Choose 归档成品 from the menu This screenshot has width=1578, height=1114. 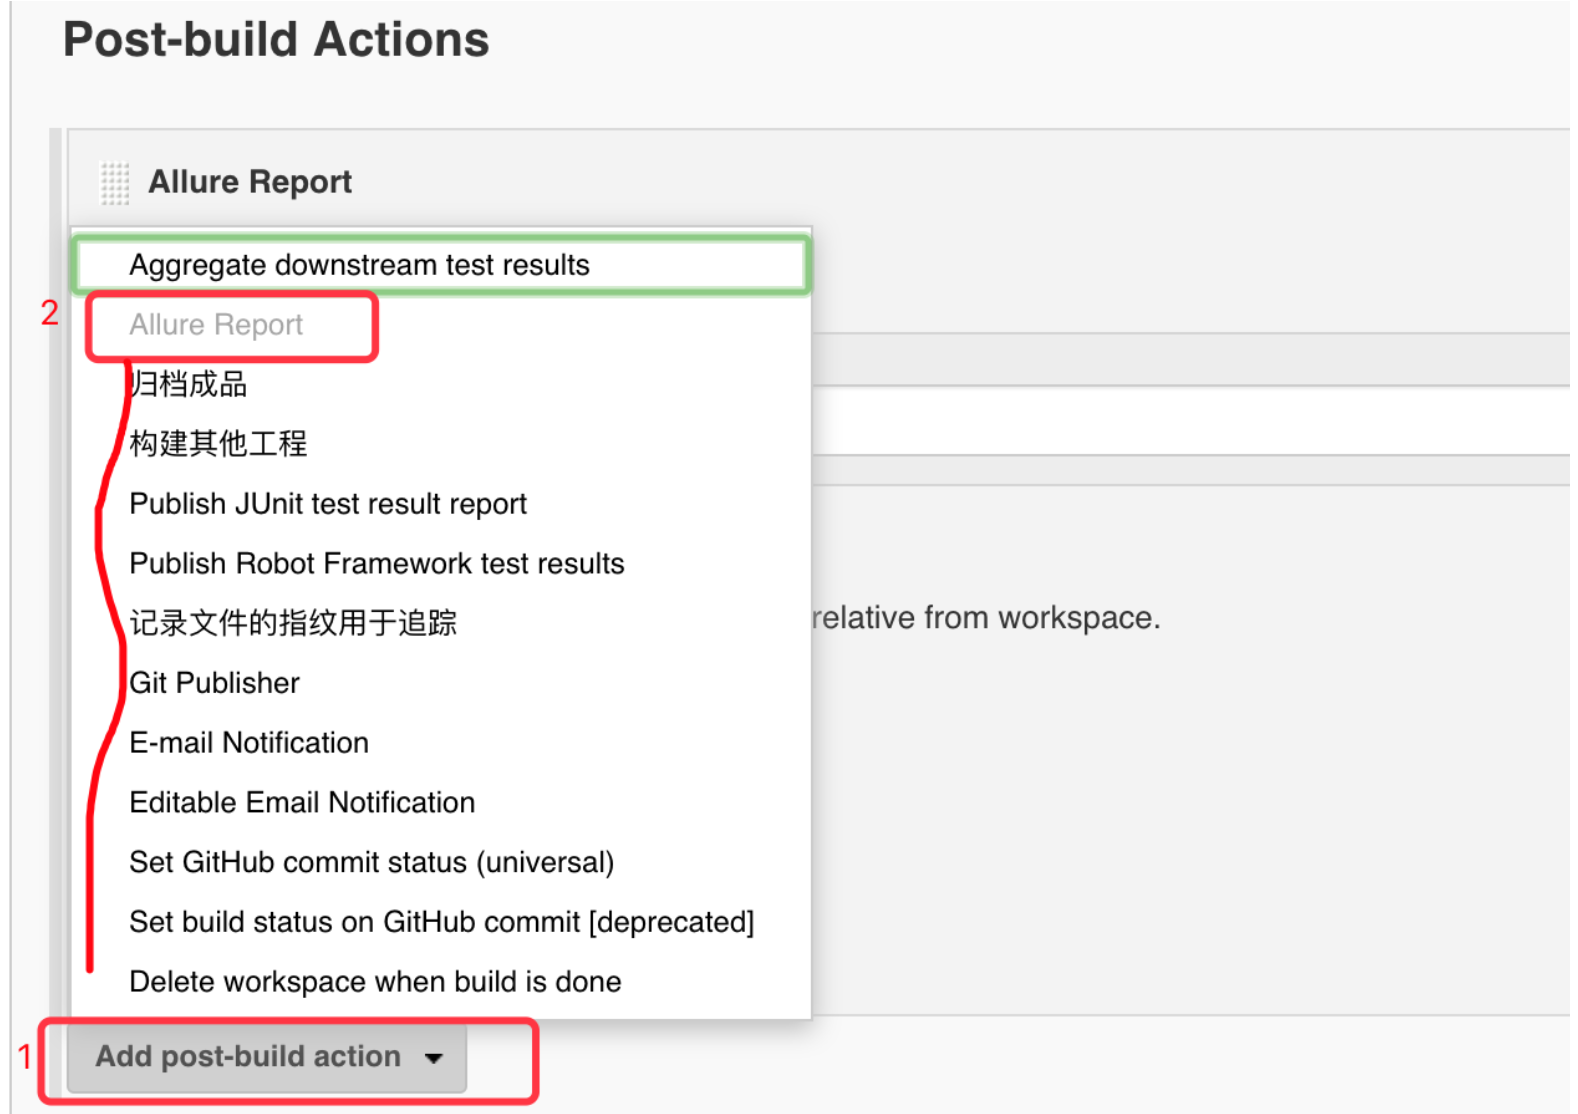[x=189, y=384]
